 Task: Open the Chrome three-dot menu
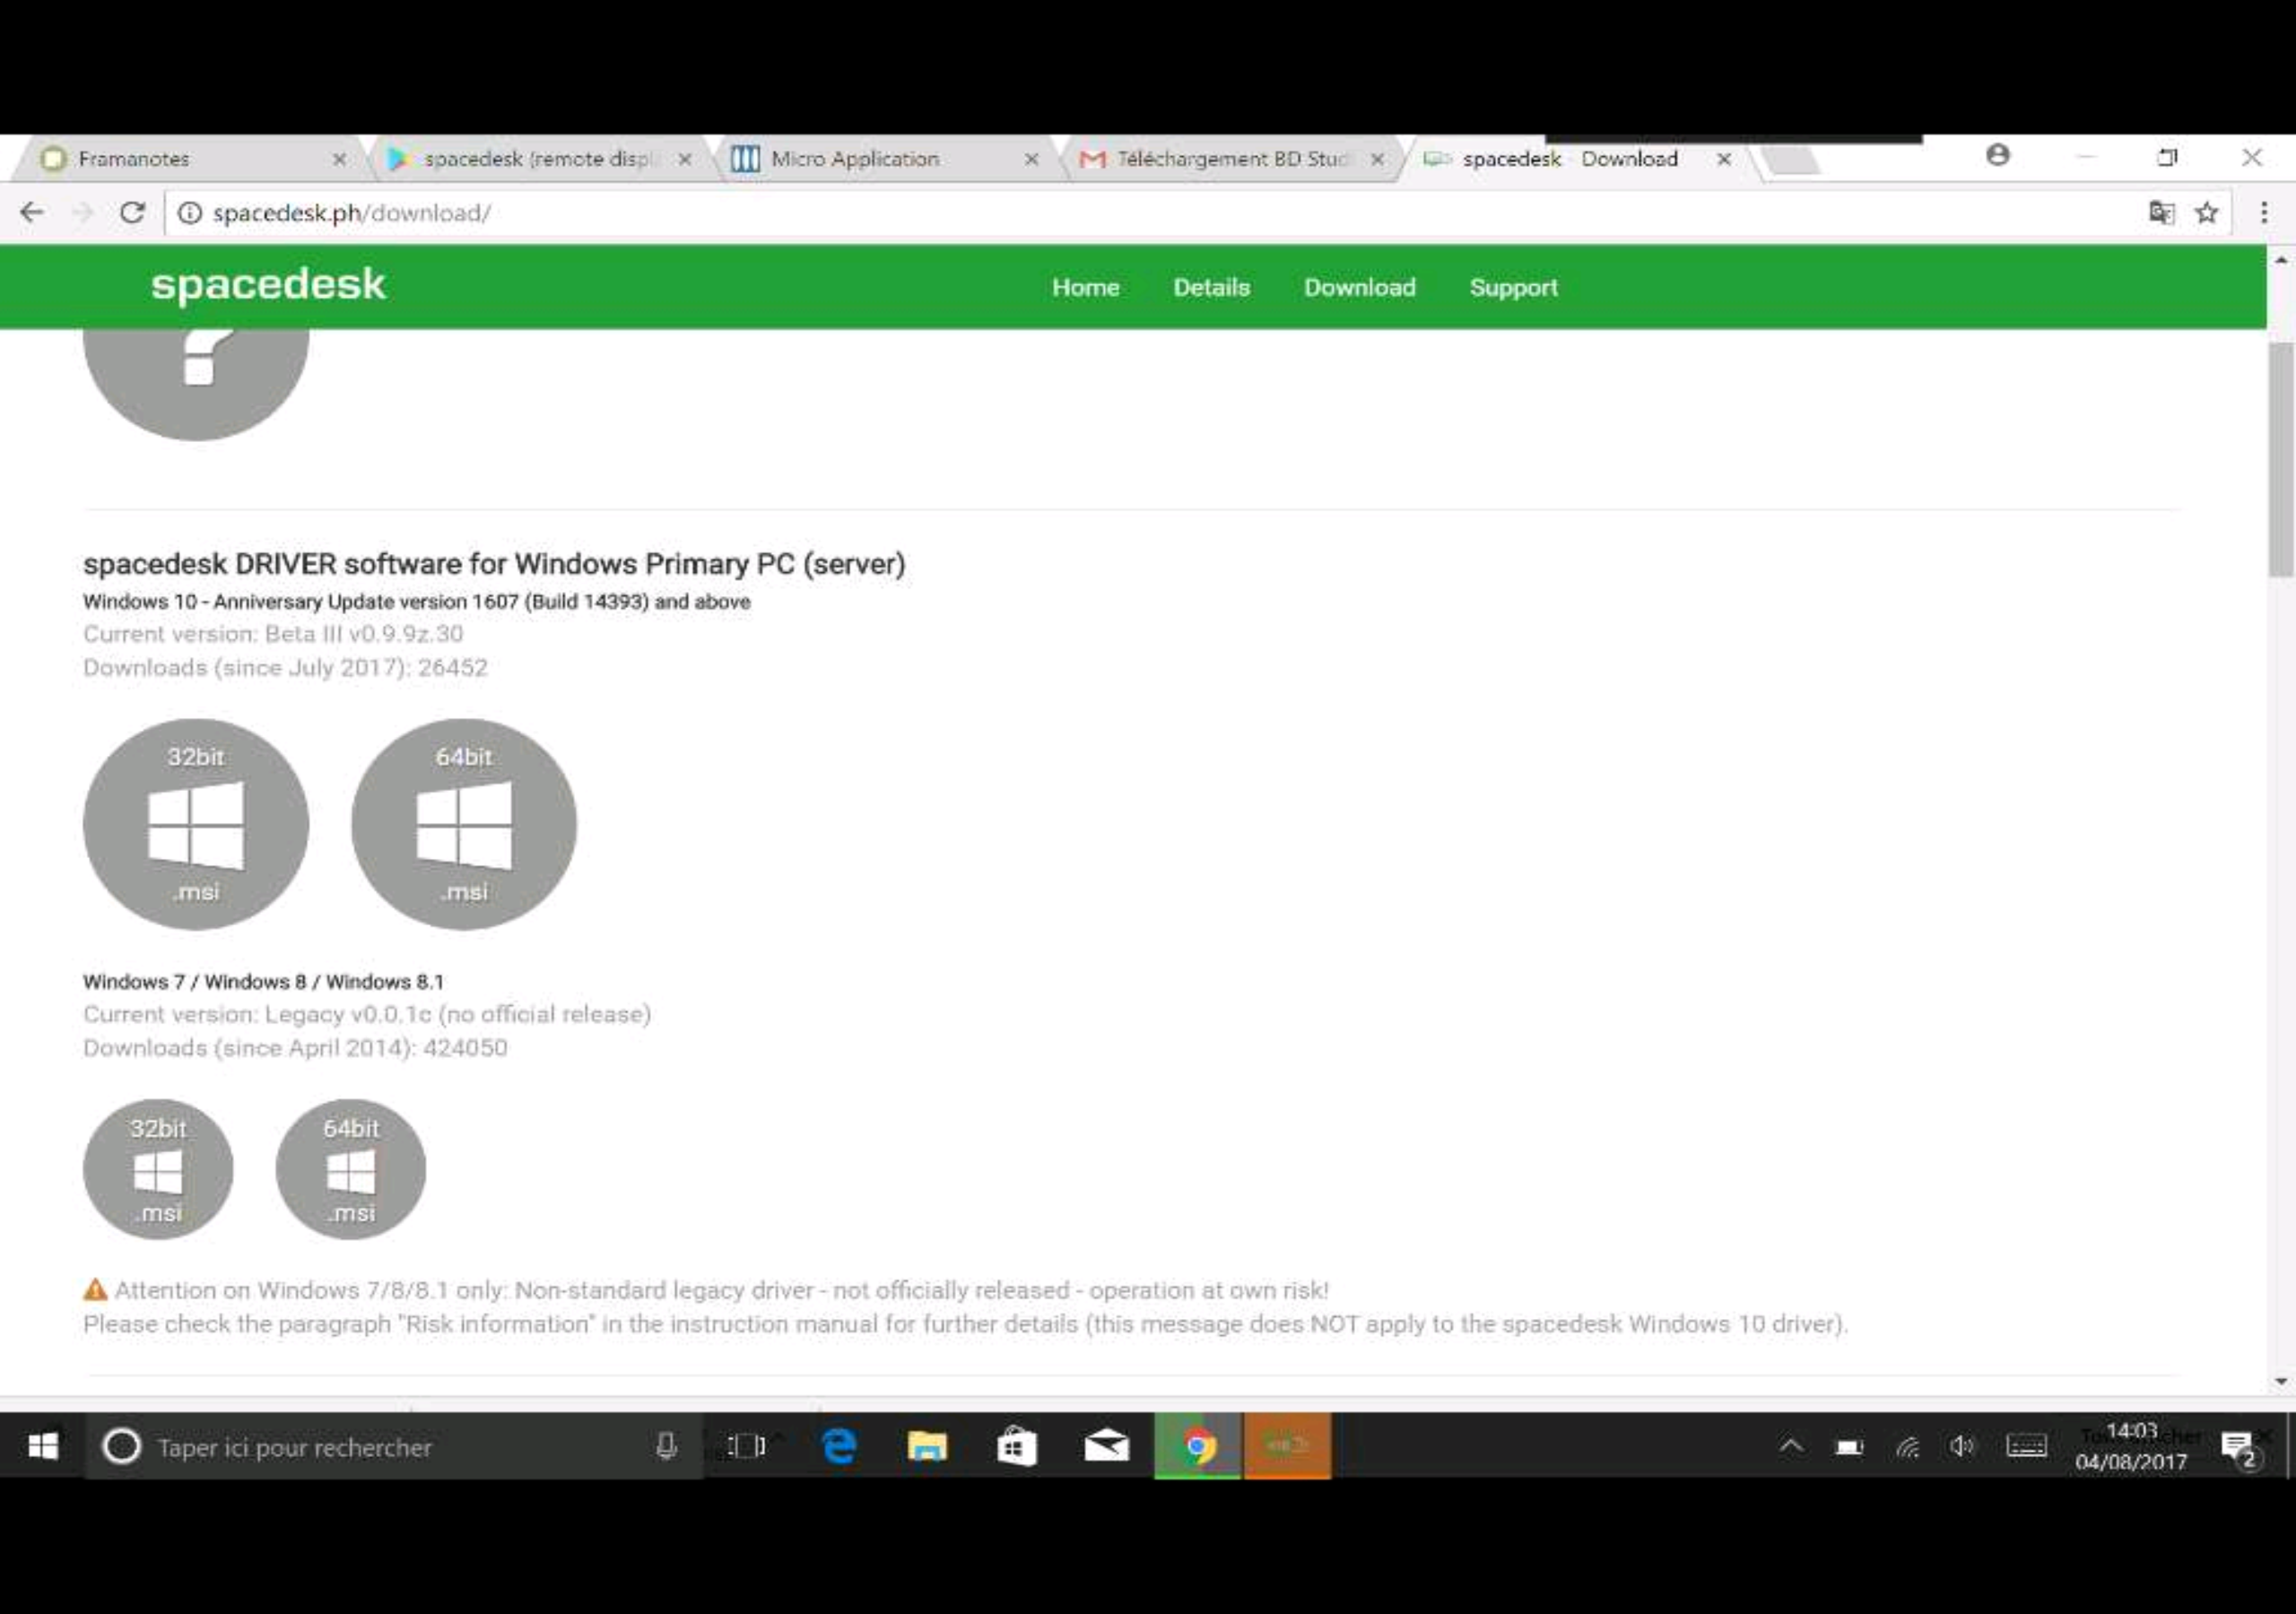tap(2264, 213)
